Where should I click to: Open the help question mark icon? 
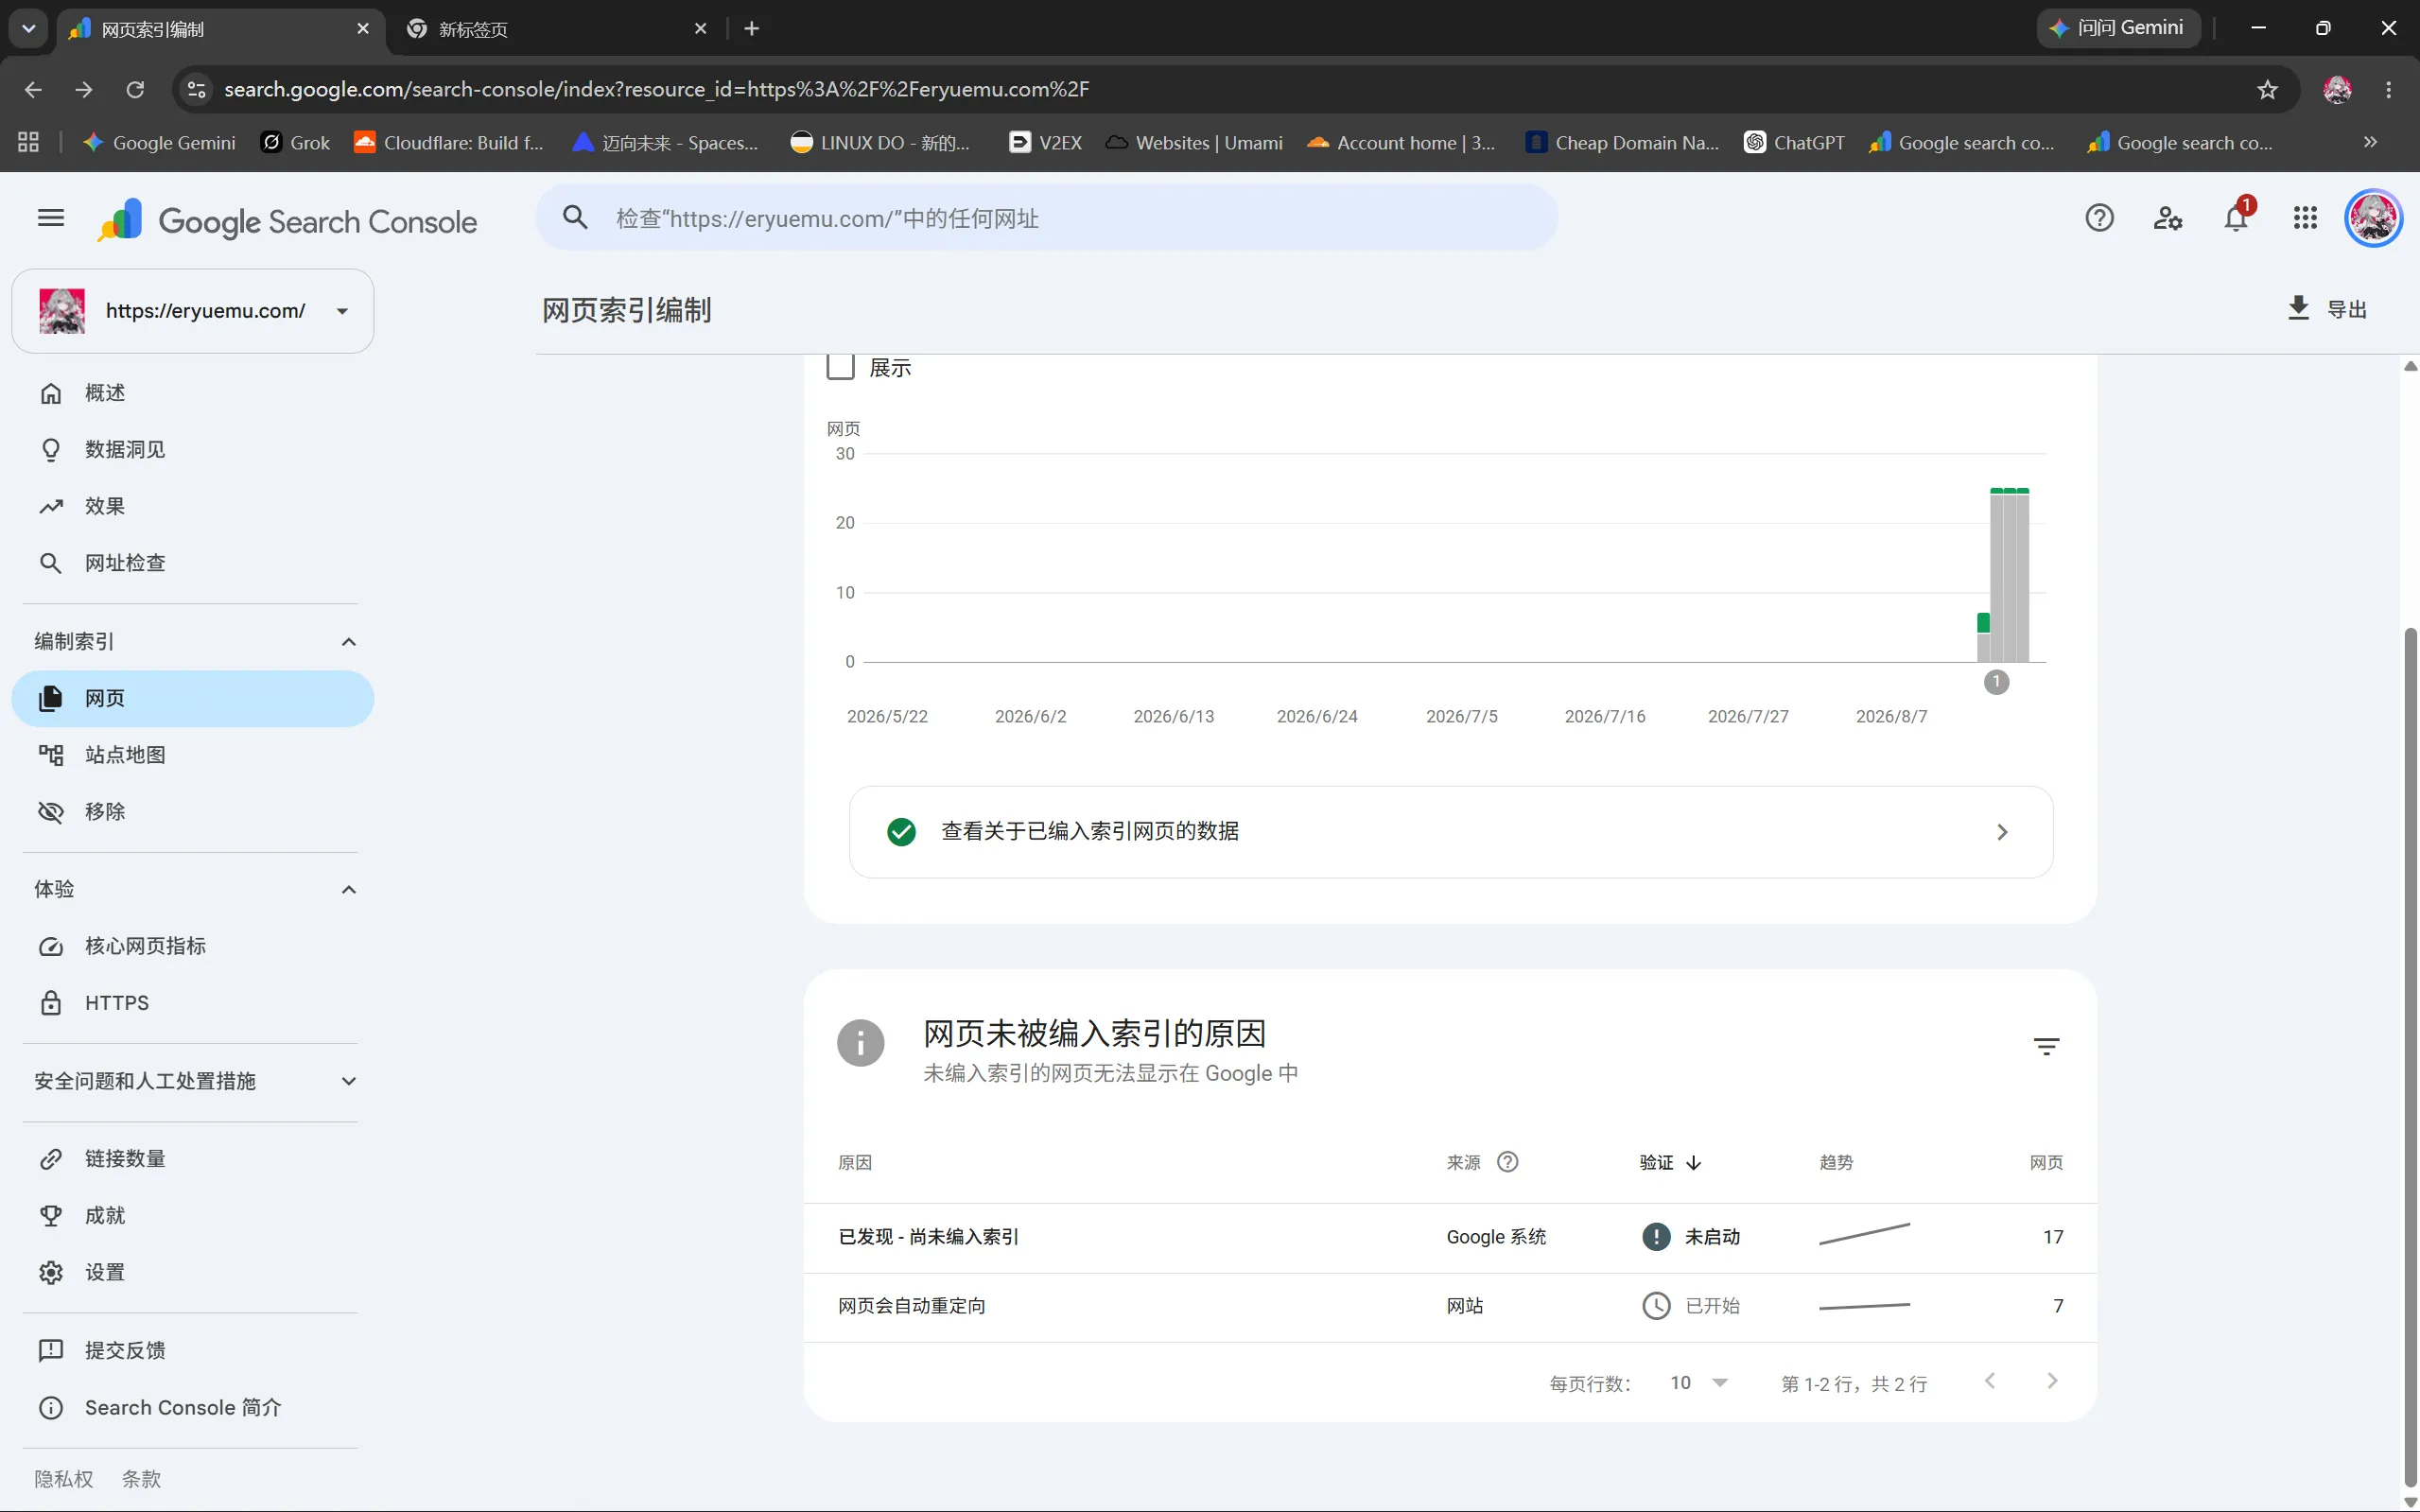click(x=2099, y=218)
